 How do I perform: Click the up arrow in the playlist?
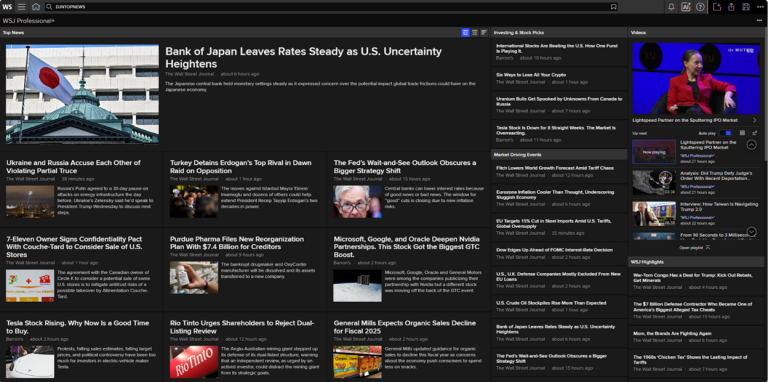click(x=751, y=144)
